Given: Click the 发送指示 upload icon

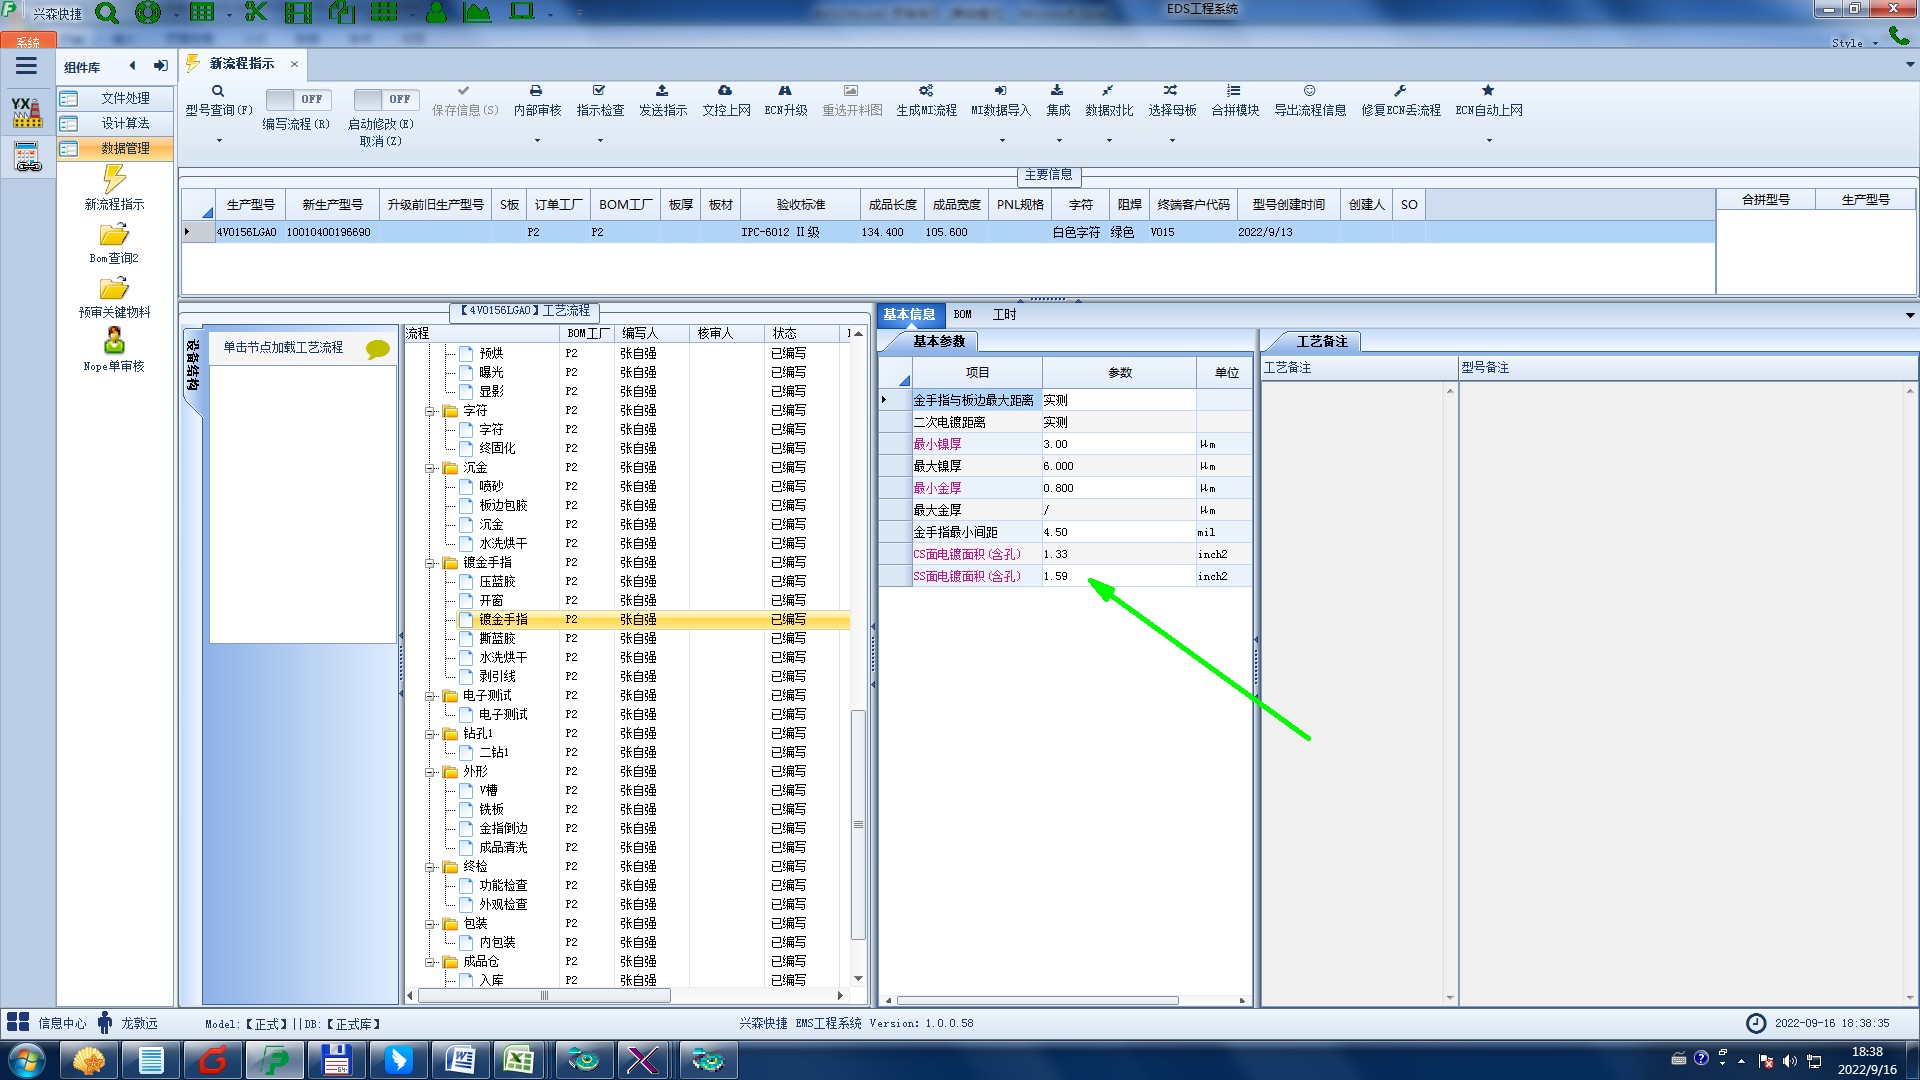Looking at the screenshot, I should pyautogui.click(x=662, y=91).
